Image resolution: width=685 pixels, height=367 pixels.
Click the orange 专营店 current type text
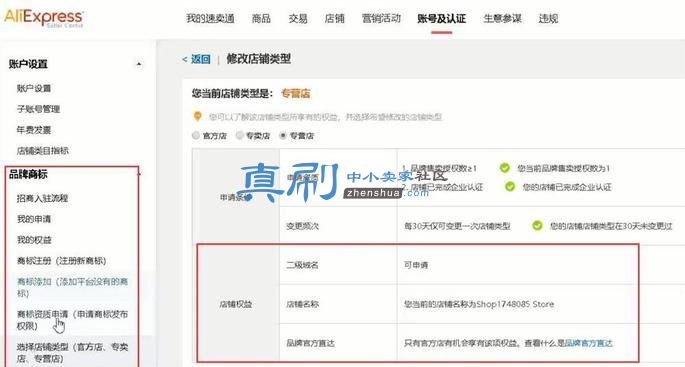(x=296, y=93)
